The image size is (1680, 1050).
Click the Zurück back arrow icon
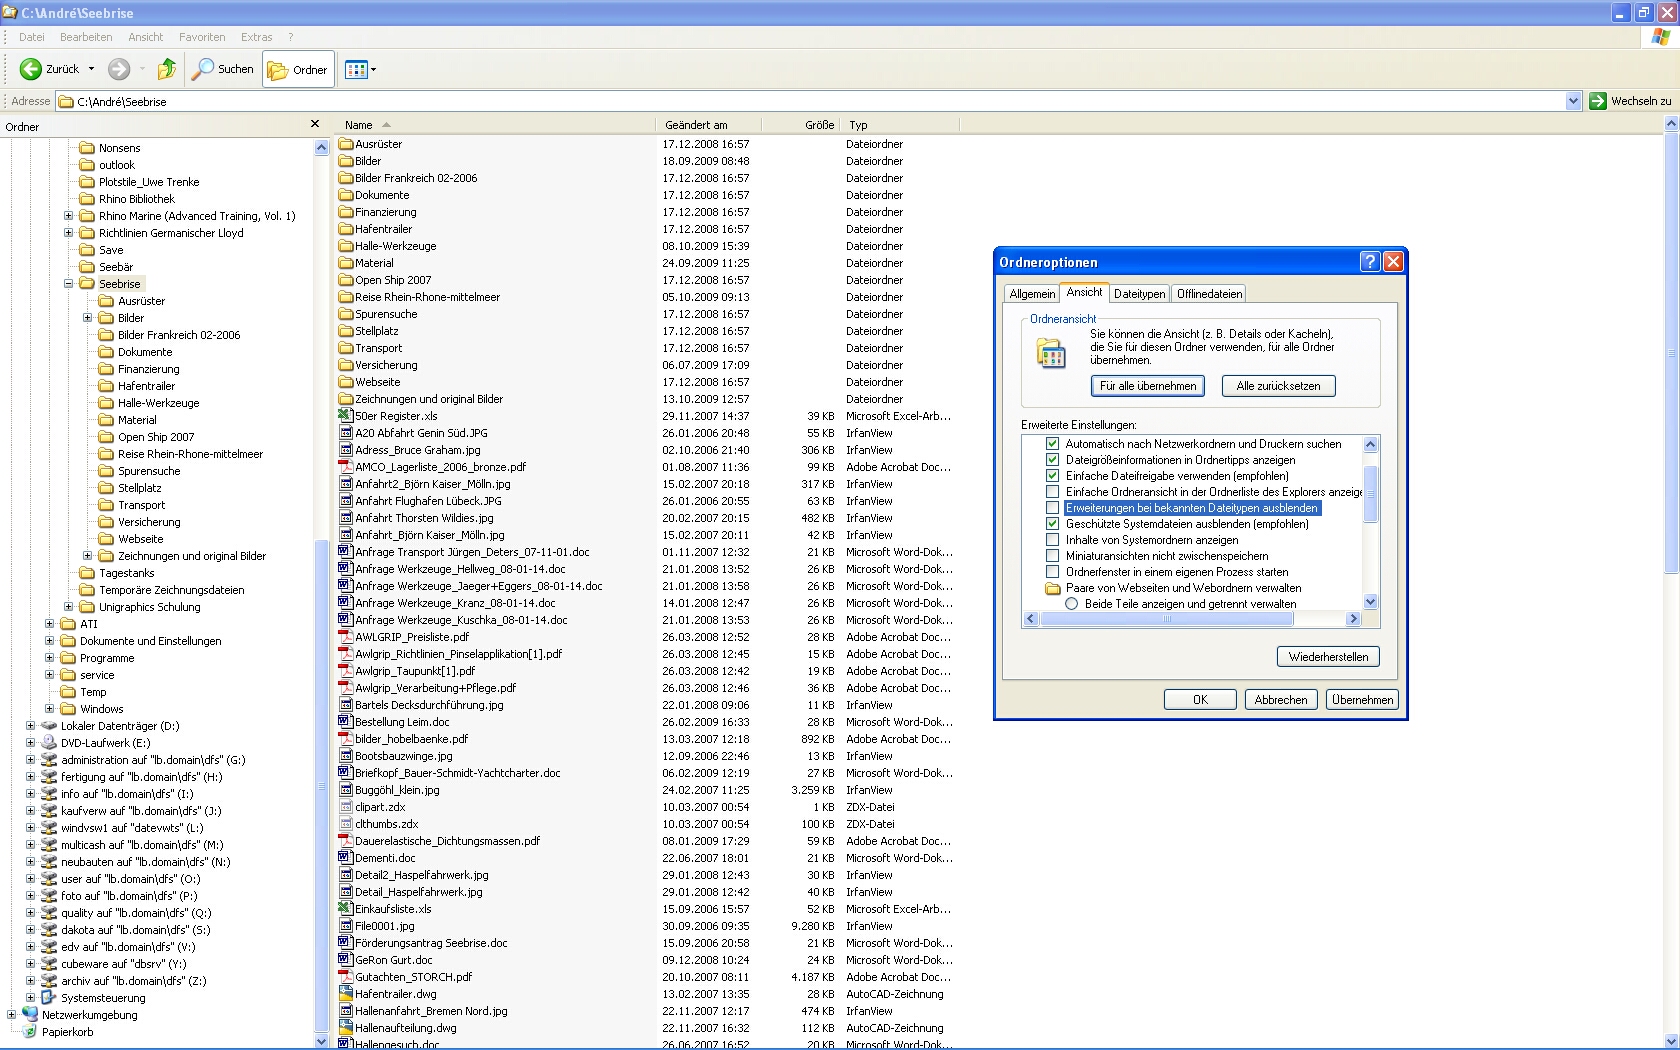[31, 69]
